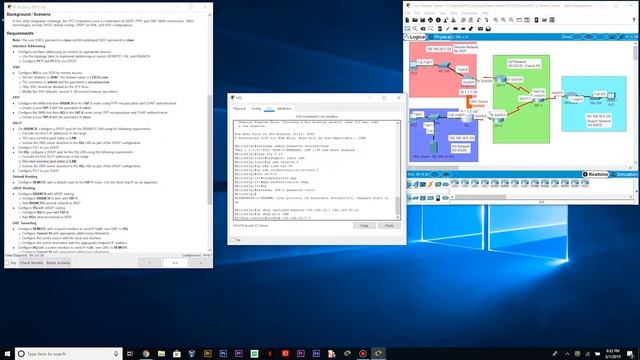This screenshot has width=640, height=360.
Task: Switch to the Logical workspace tab
Action: click(x=415, y=37)
